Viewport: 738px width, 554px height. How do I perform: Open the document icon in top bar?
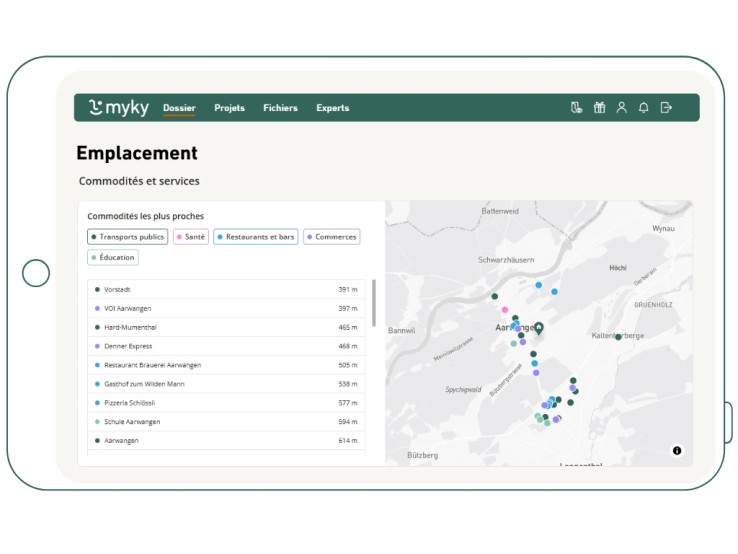[576, 108]
